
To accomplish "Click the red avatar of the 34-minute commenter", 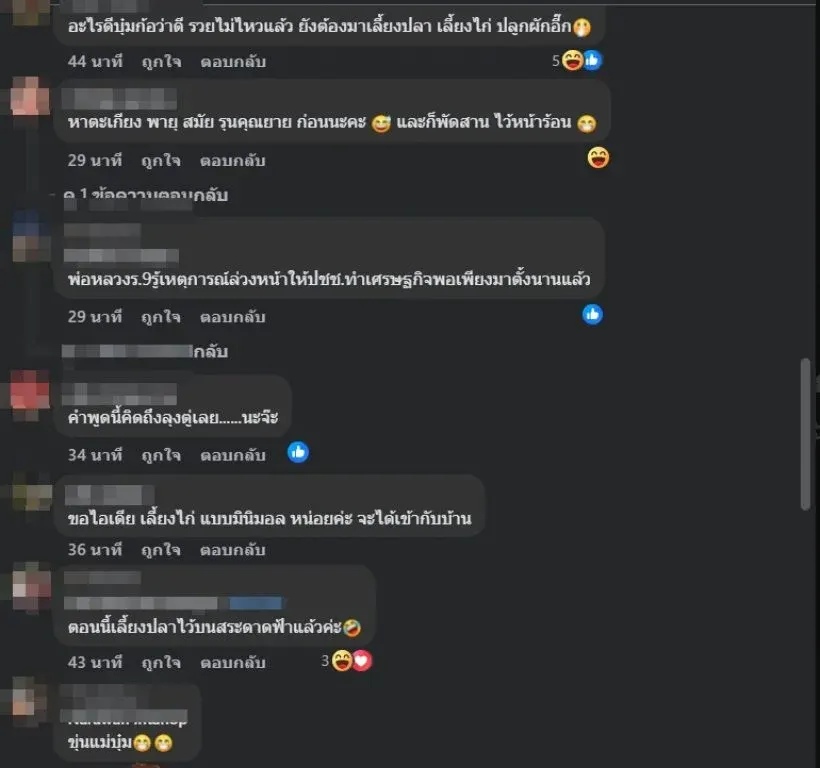I will tap(30, 389).
